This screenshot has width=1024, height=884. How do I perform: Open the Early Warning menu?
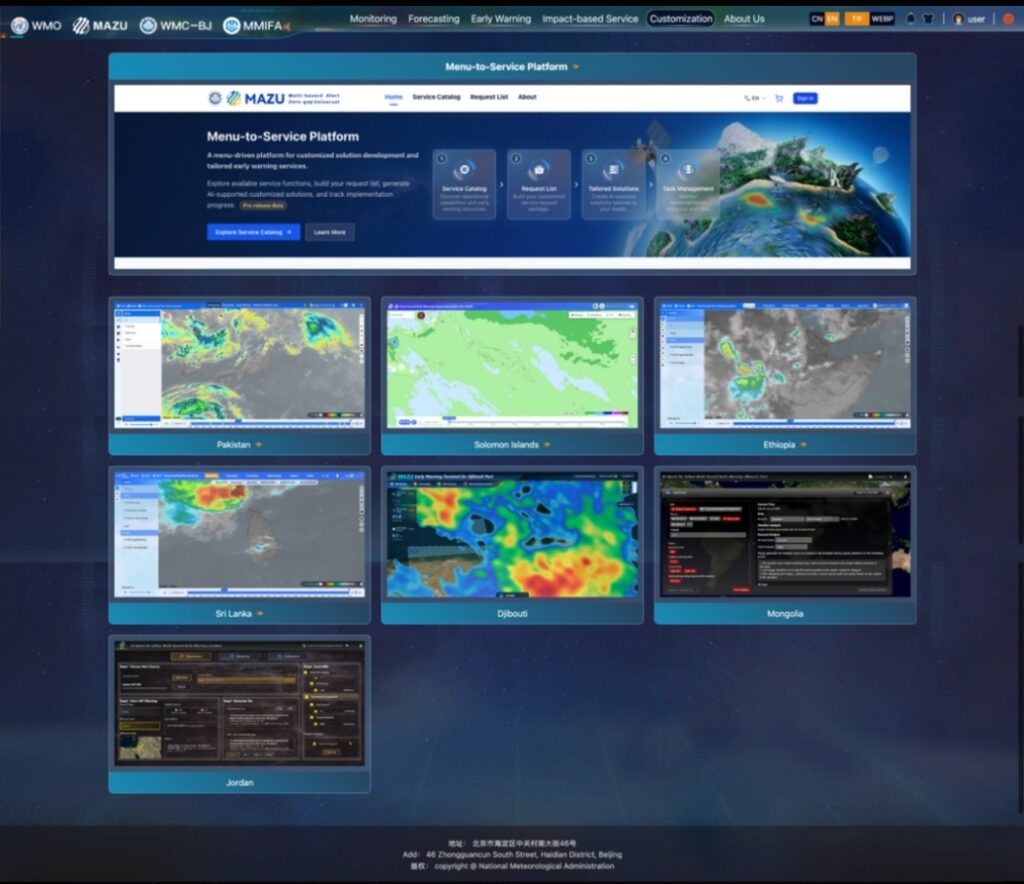[501, 19]
